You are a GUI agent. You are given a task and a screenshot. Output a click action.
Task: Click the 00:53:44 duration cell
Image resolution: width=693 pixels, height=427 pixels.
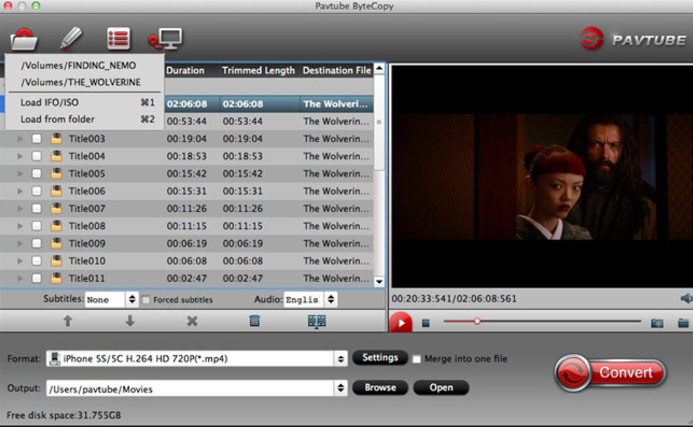[x=187, y=121]
